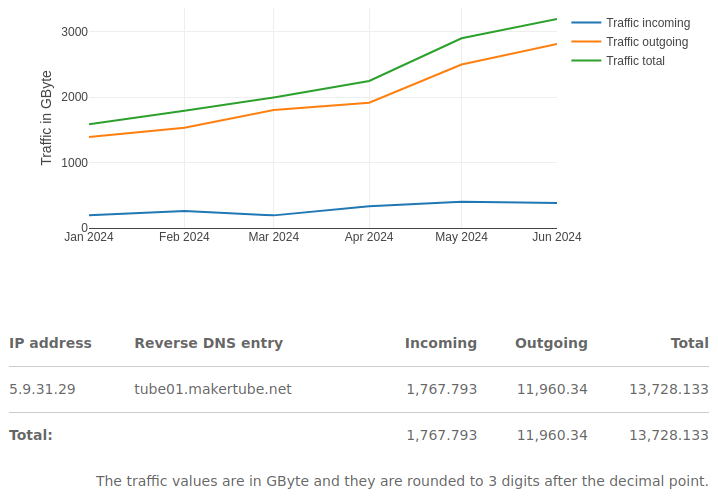Click outgoing value in 5.9.31.29 row
718x502 pixels.
point(552,389)
